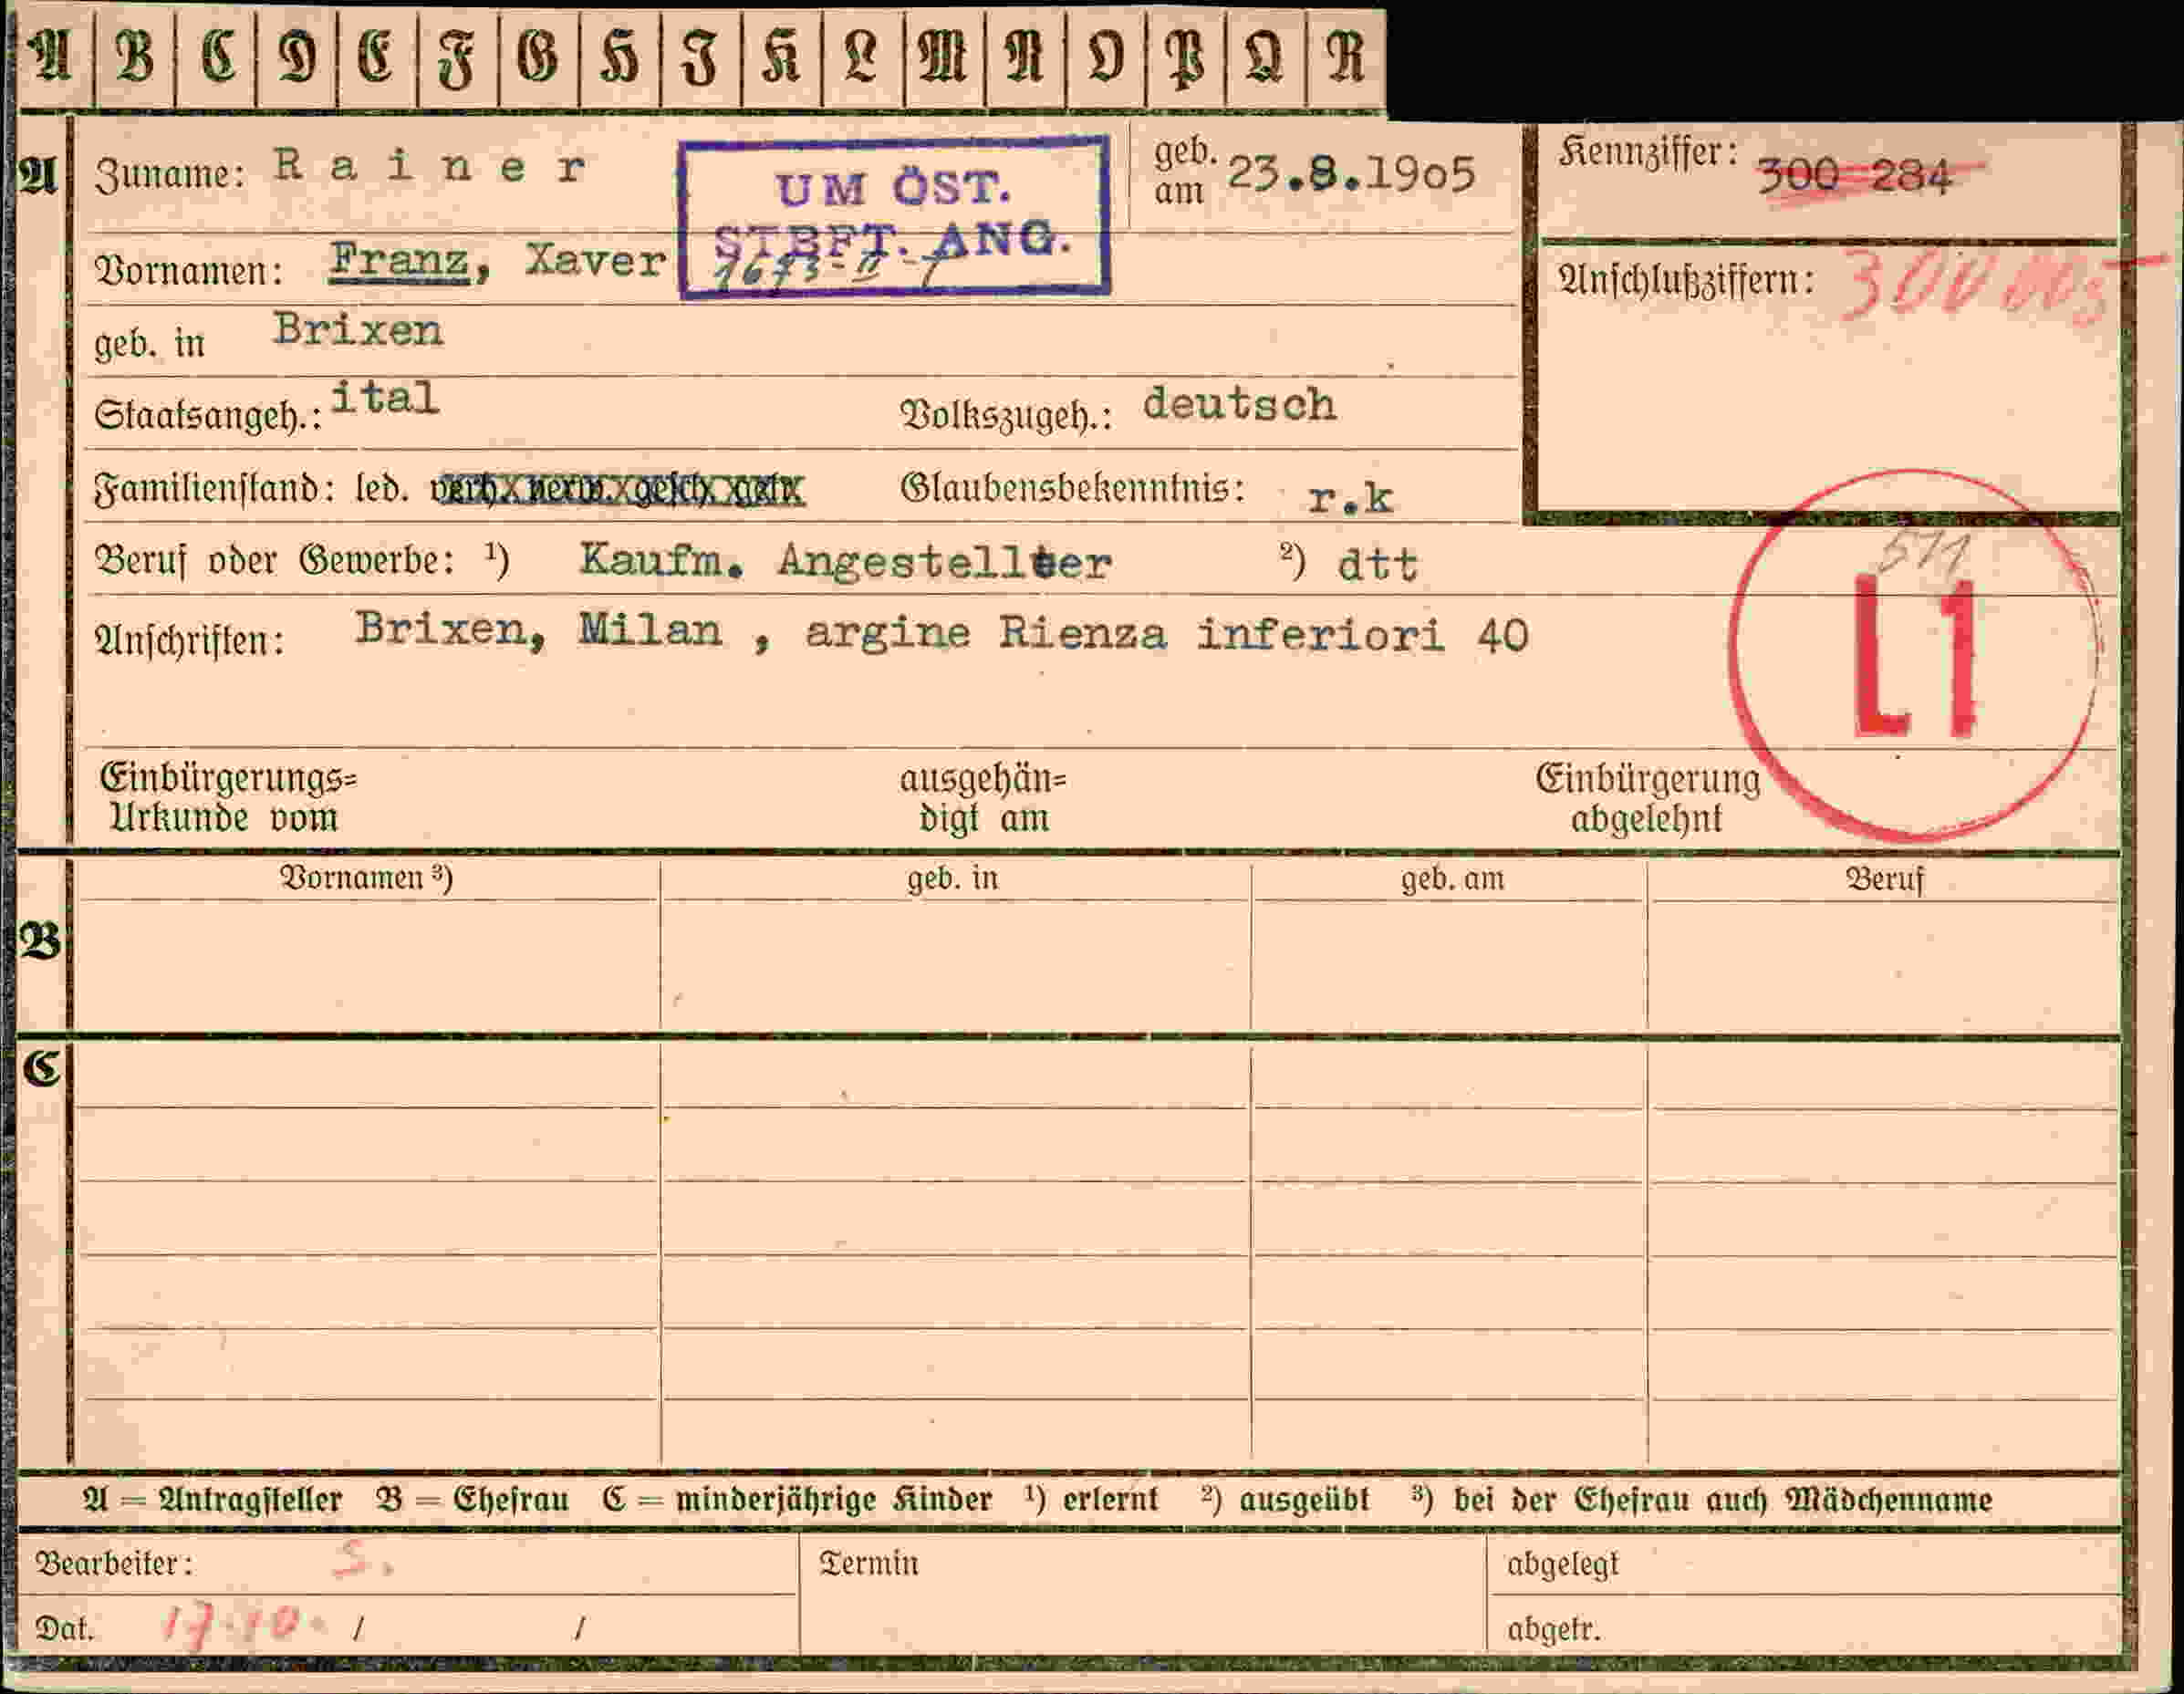Select the index tab letter M

[x=943, y=56]
